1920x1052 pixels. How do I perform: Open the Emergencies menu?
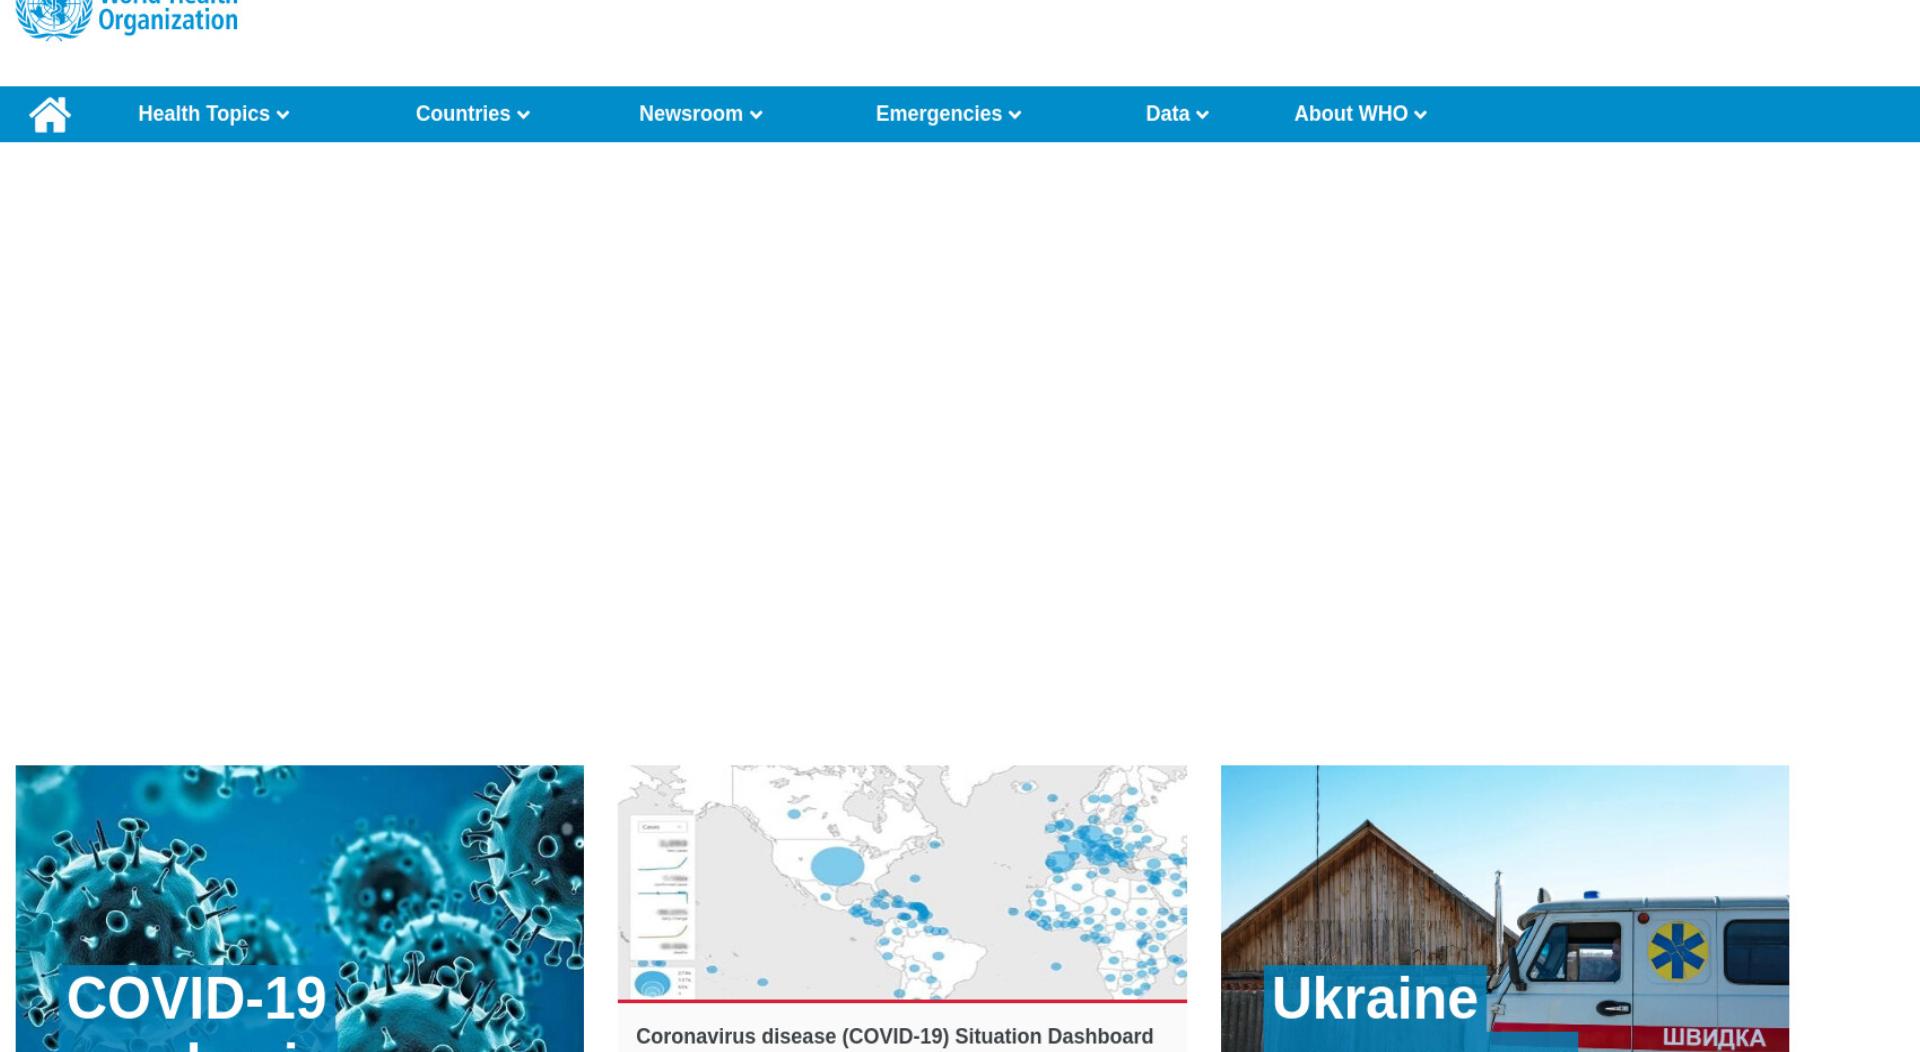pyautogui.click(x=948, y=114)
